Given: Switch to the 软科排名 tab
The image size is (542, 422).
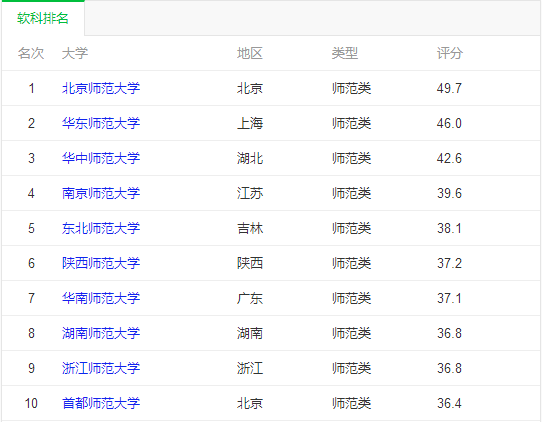Looking at the screenshot, I should (43, 18).
